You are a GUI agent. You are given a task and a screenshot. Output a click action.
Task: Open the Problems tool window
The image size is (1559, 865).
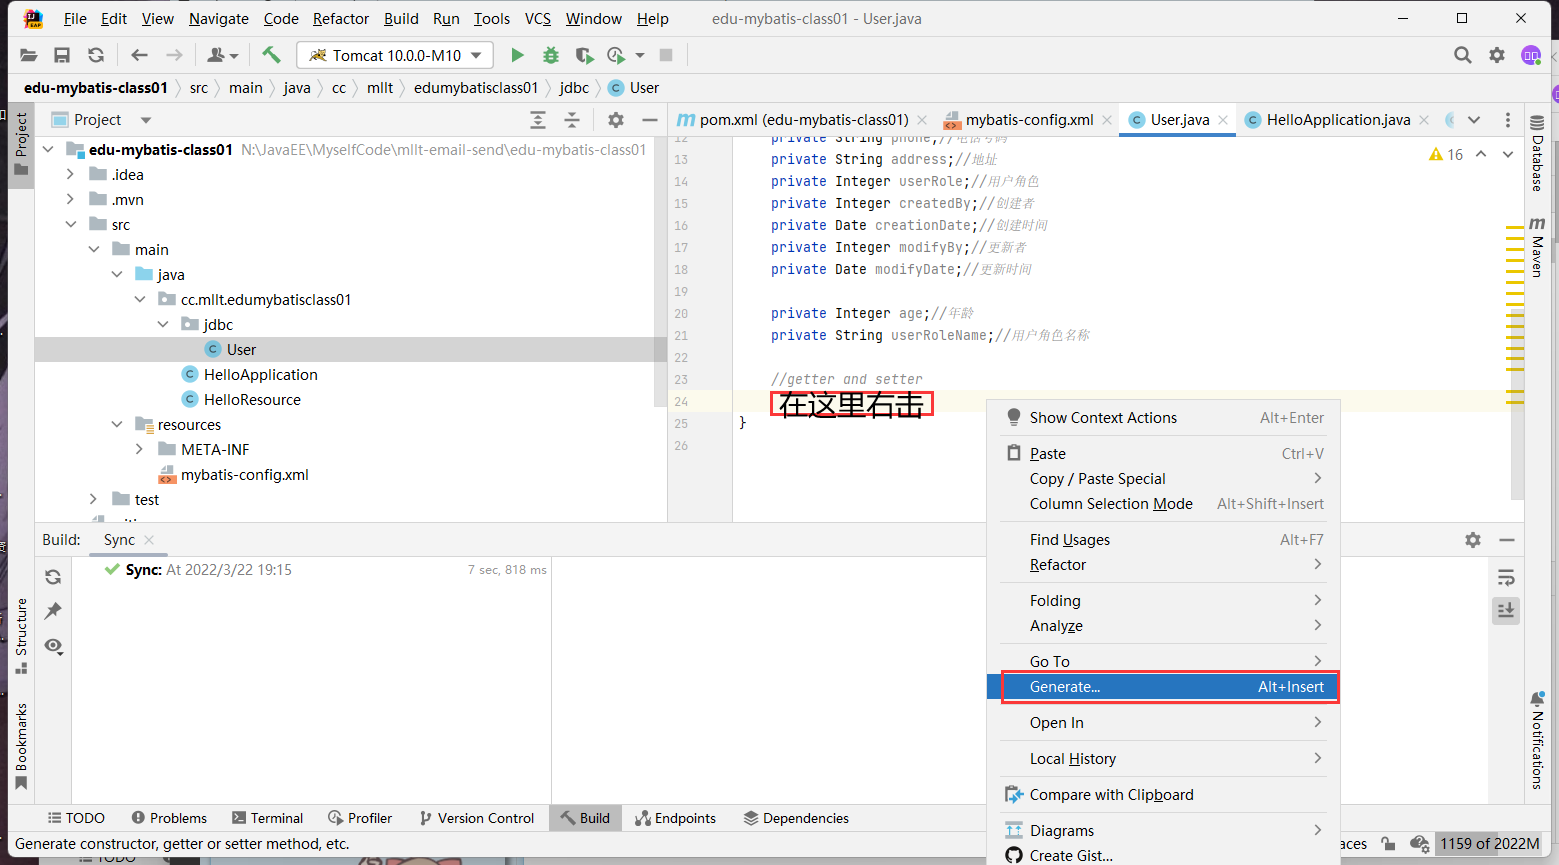click(169, 818)
